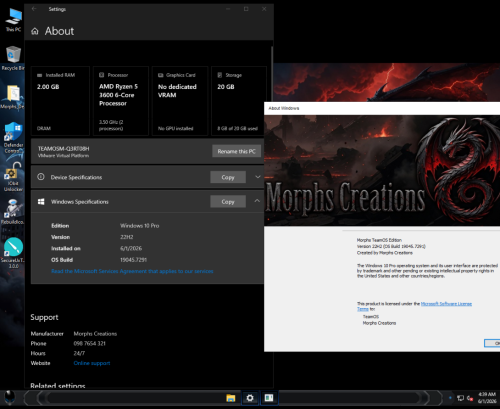The image size is (500, 409).
Task: Open the Online support website link
Action: (92, 363)
